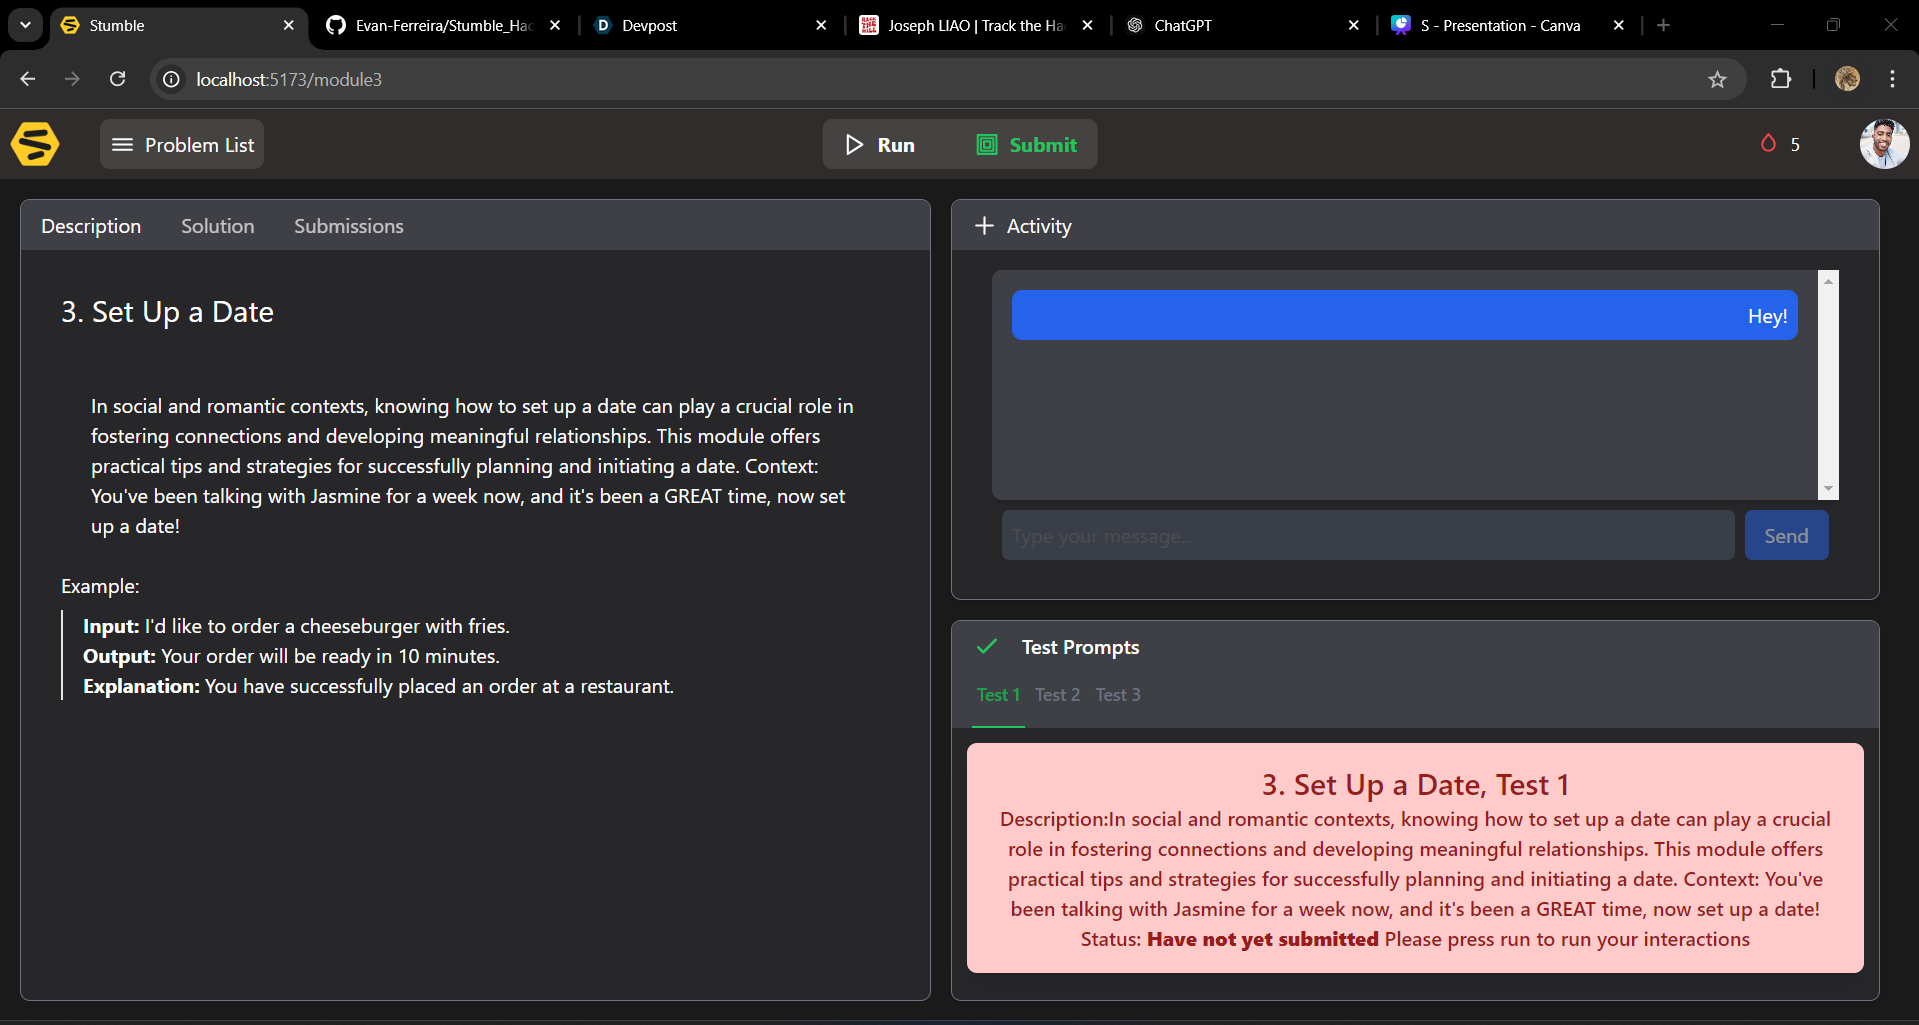Click the 'Have not yet submitted' status text
Viewport: 1919px width, 1025px height.
click(x=1262, y=939)
